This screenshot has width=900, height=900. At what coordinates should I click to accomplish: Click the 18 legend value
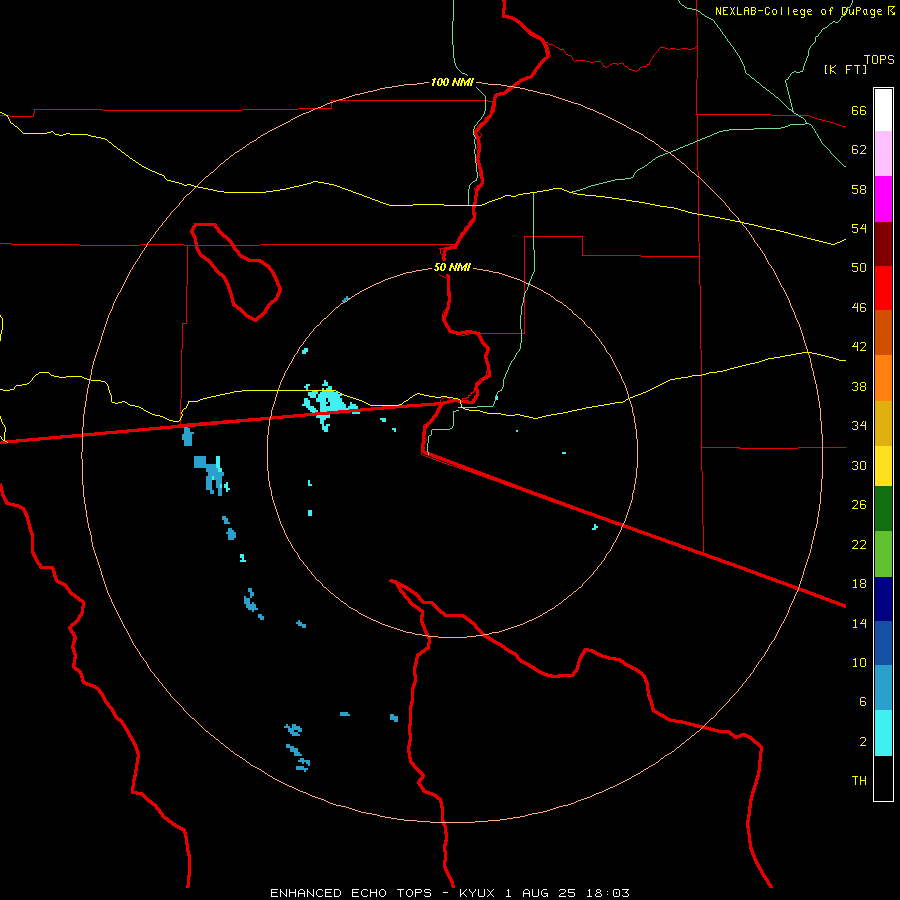pyautogui.click(x=859, y=584)
